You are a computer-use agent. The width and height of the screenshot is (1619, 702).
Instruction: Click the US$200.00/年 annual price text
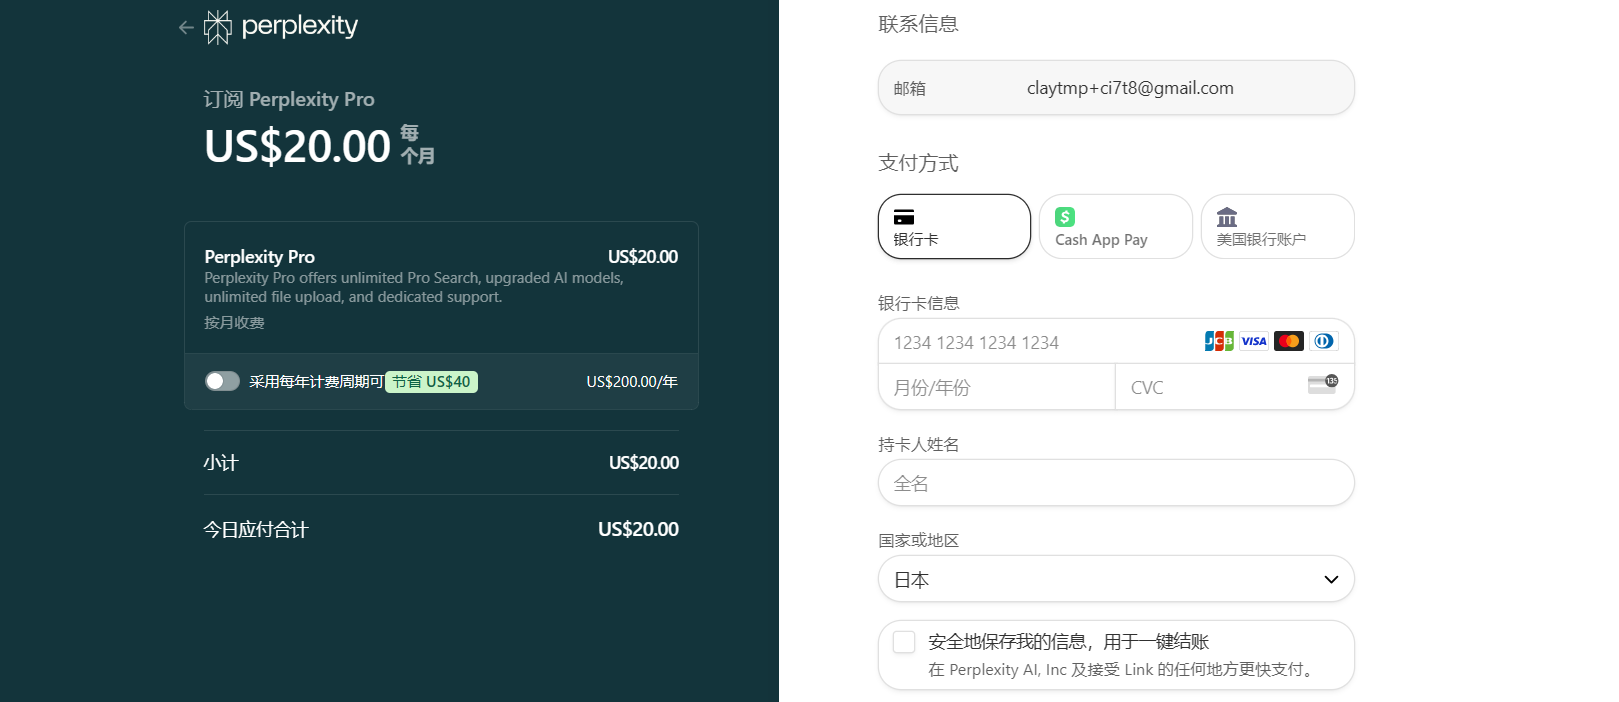point(632,382)
